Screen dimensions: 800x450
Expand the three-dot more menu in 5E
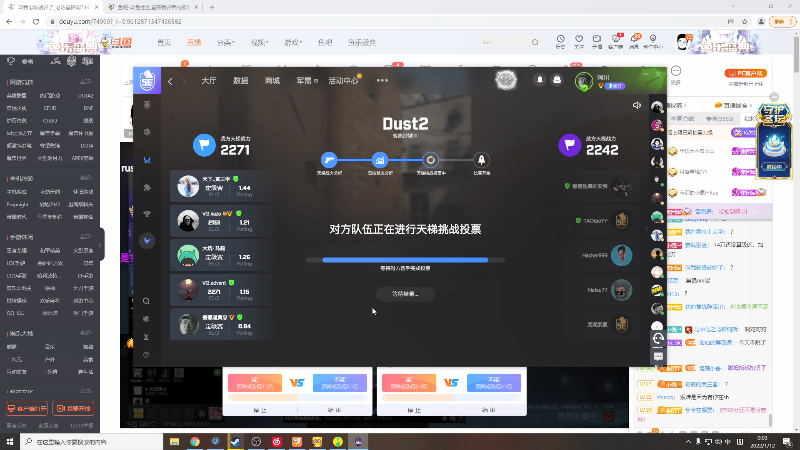pyautogui.click(x=382, y=81)
